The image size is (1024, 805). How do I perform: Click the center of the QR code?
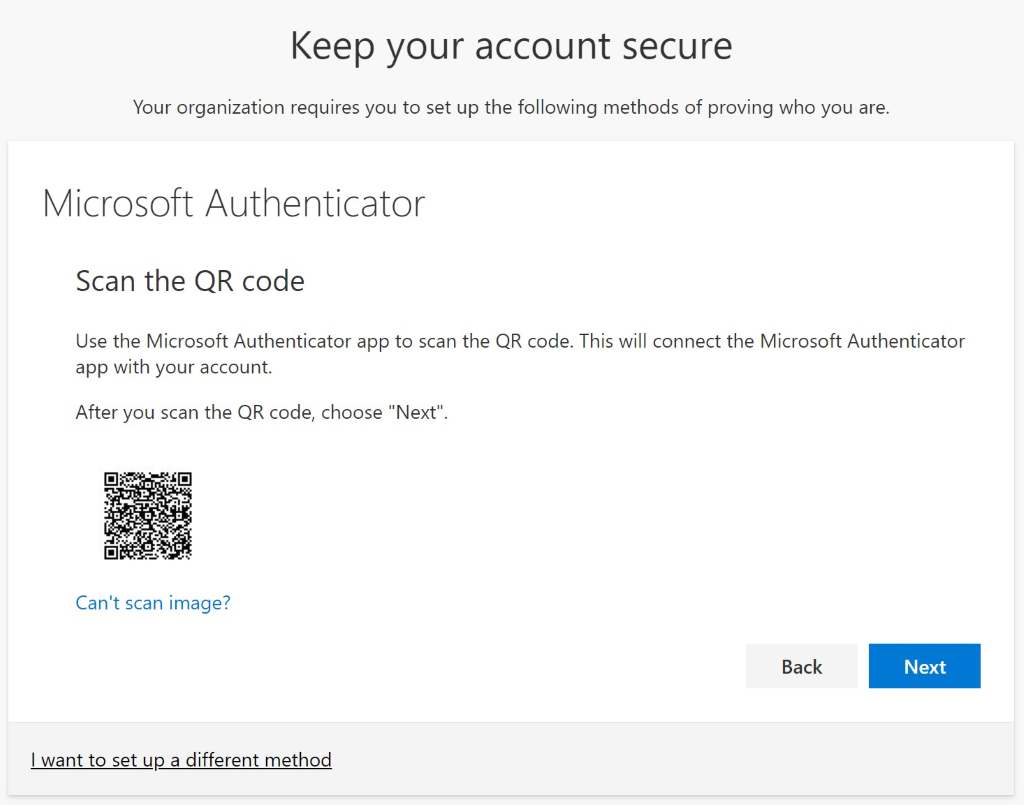point(148,516)
